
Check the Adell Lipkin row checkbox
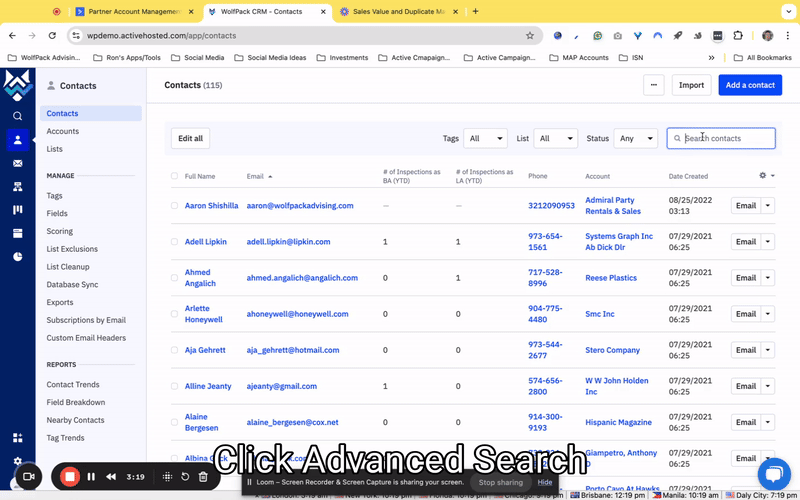coord(174,242)
